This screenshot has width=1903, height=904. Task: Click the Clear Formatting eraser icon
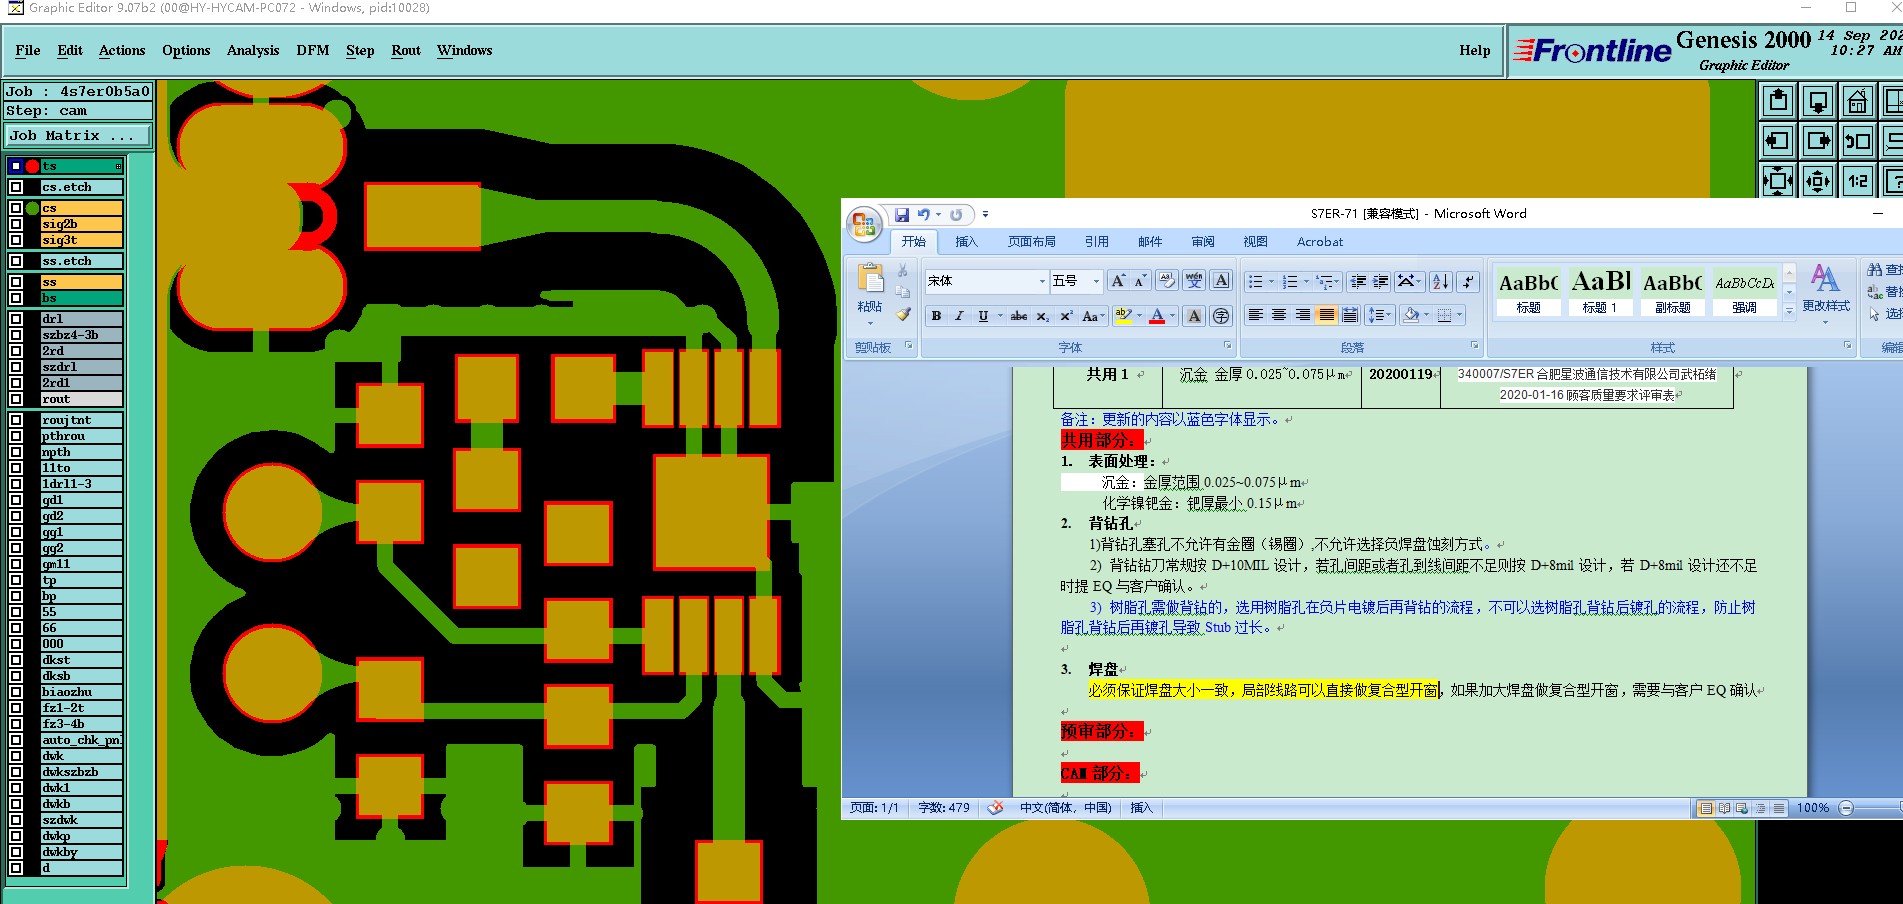(1166, 281)
